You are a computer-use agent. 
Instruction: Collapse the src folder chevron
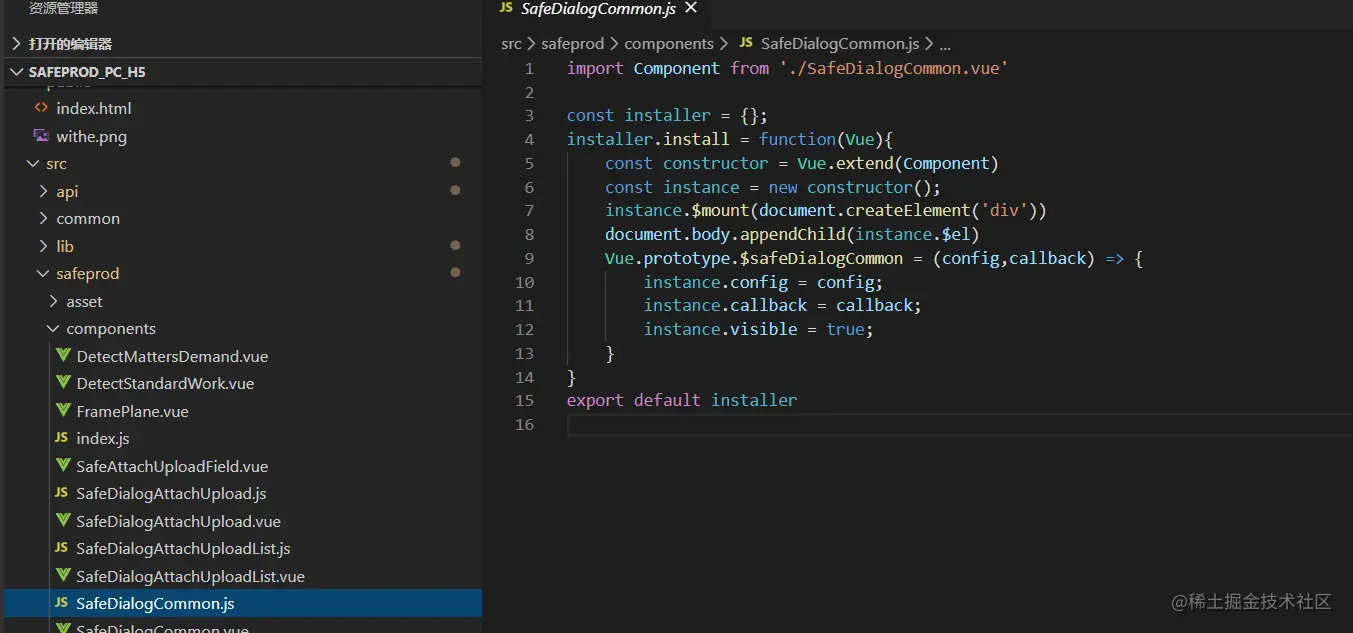coord(32,164)
